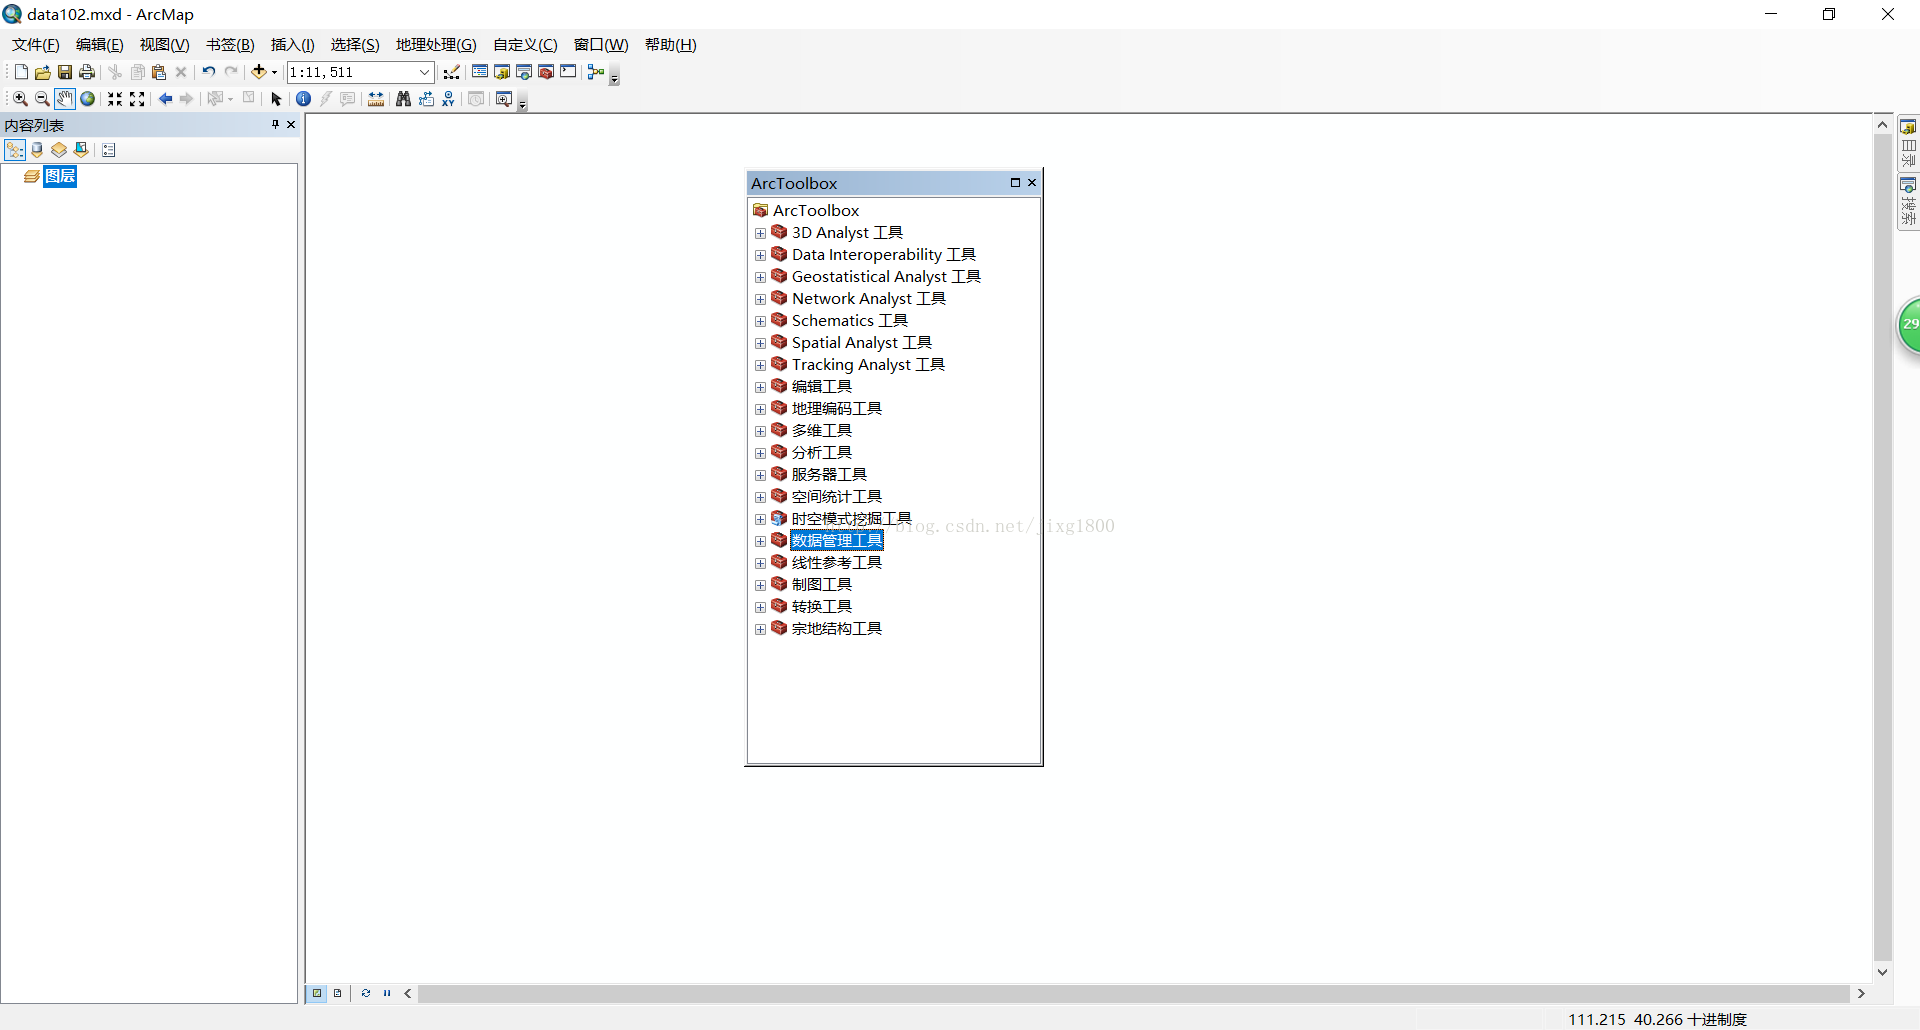
Task: Open the 视图(V) menu
Action: pos(165,45)
